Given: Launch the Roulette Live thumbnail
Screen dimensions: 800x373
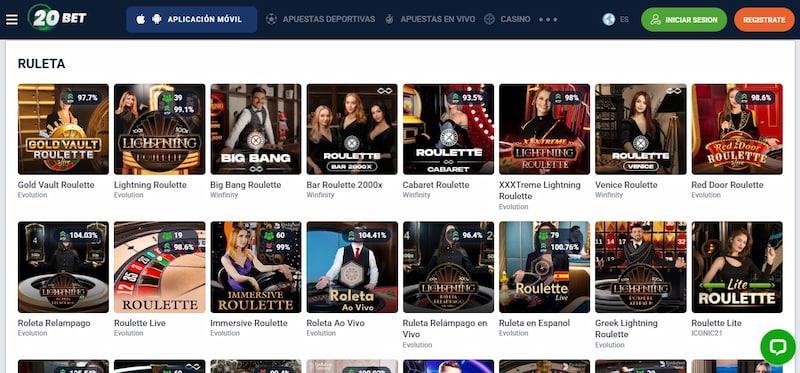Looking at the screenshot, I should pos(160,267).
